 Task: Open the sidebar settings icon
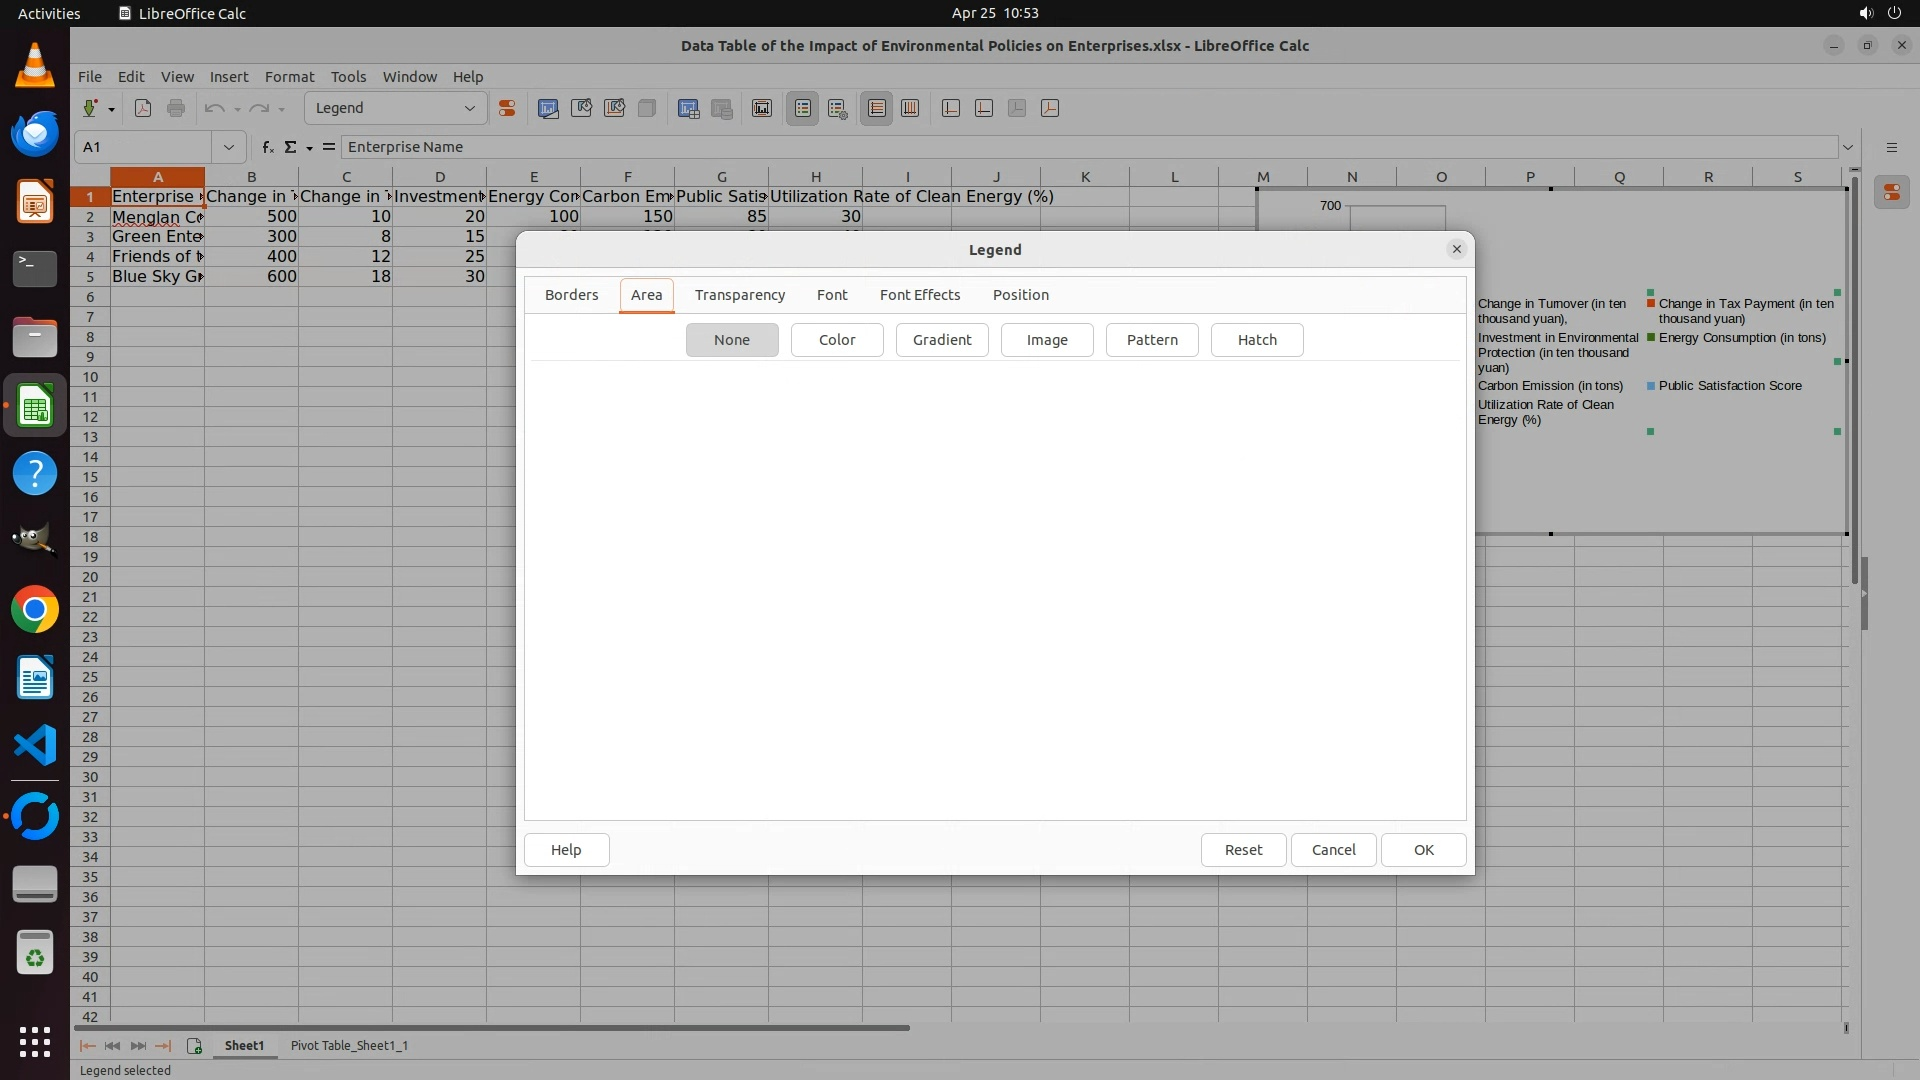pos(1891,147)
